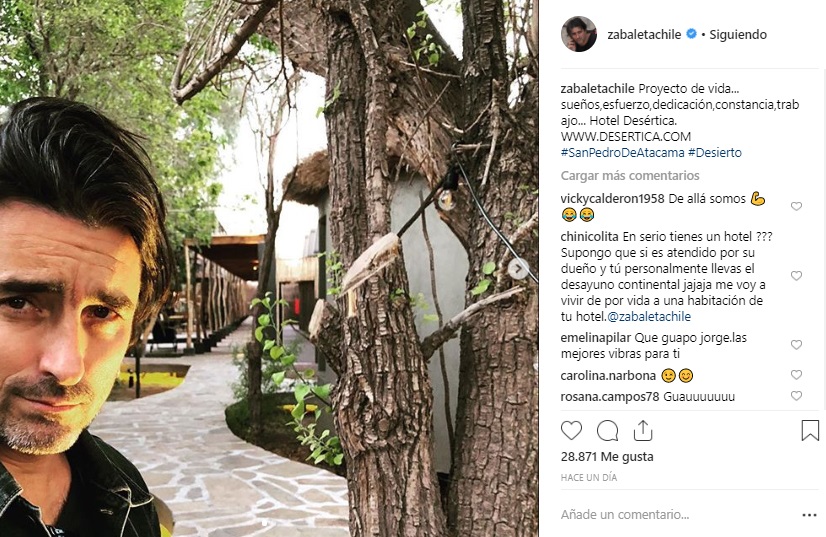Like the post with the heart icon
This screenshot has height=537, width=826.
click(571, 431)
